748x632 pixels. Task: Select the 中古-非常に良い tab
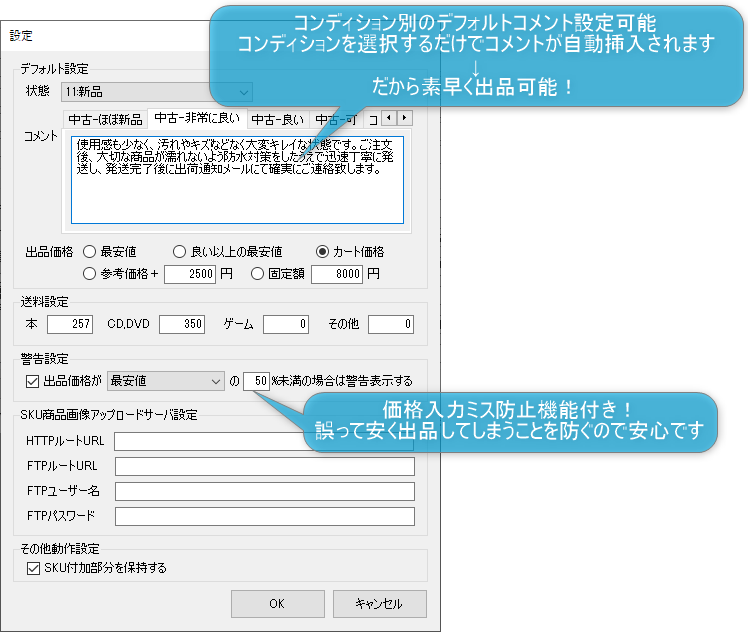tap(196, 118)
